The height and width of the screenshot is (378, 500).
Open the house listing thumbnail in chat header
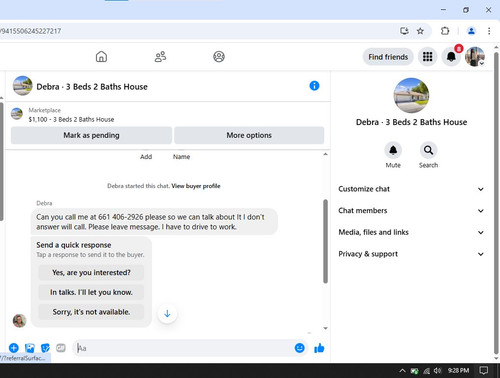pyautogui.click(x=23, y=86)
